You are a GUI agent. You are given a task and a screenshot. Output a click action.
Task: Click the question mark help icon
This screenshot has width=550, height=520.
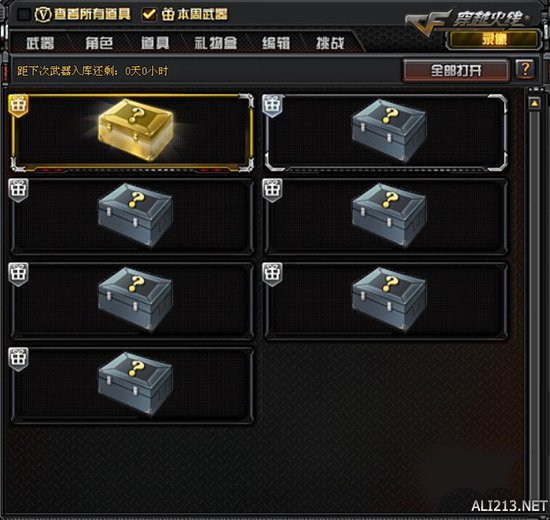tap(525, 69)
